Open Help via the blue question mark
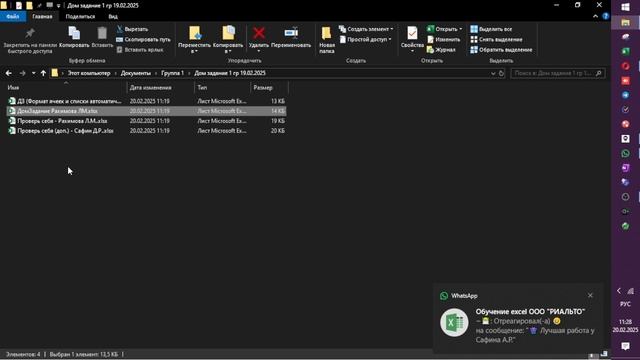 point(606,16)
